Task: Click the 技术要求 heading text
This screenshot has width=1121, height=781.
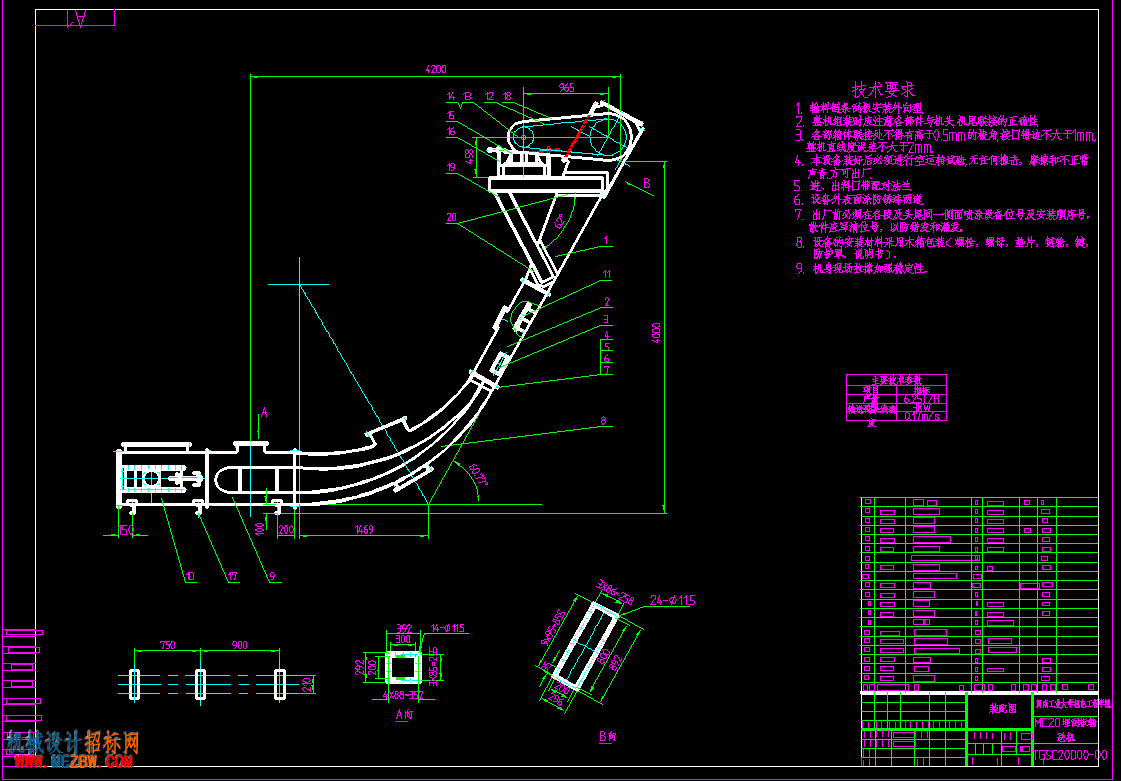Action: (x=883, y=90)
